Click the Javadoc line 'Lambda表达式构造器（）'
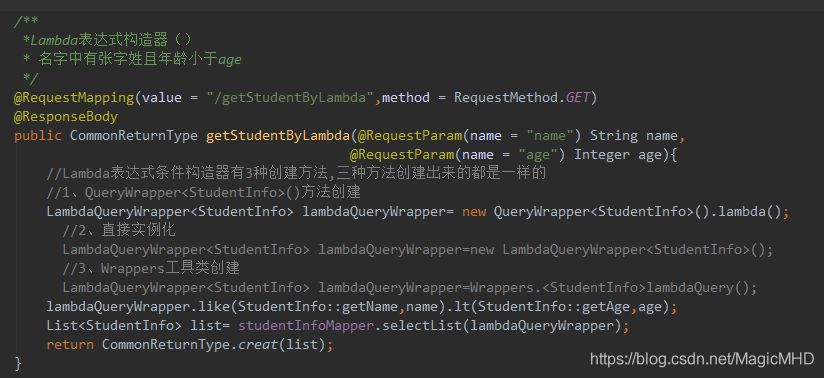 [x=108, y=40]
